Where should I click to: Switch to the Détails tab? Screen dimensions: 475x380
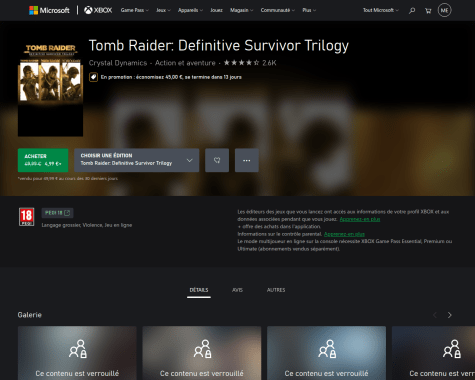199,290
